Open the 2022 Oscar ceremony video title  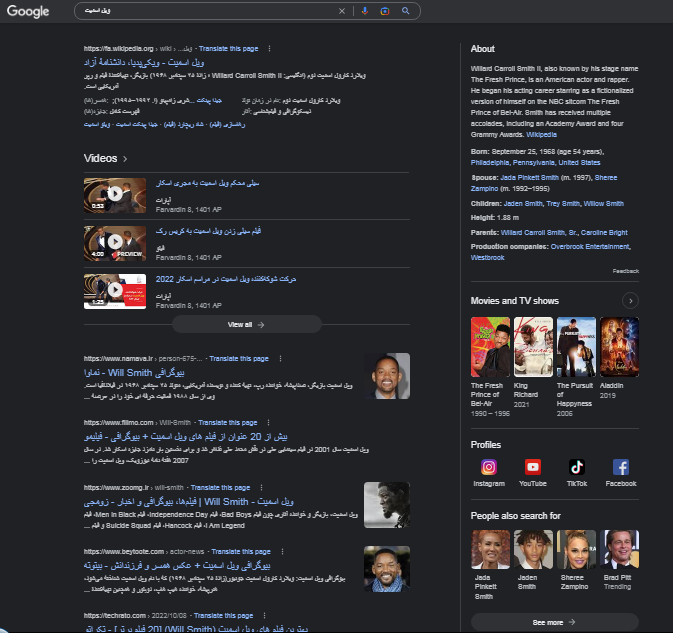coord(226,279)
